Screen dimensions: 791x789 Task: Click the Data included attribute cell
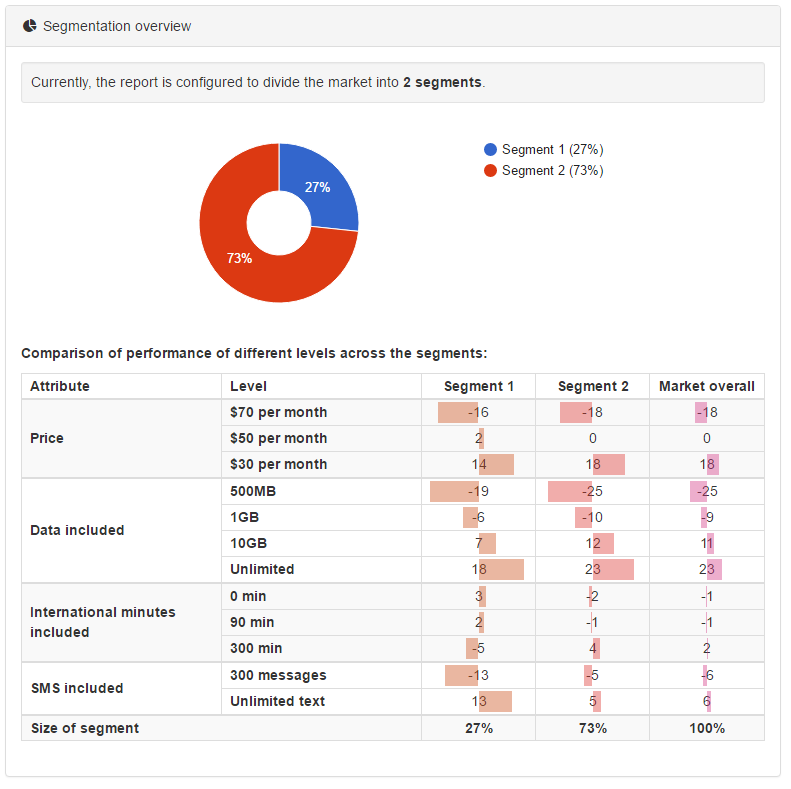click(x=121, y=530)
